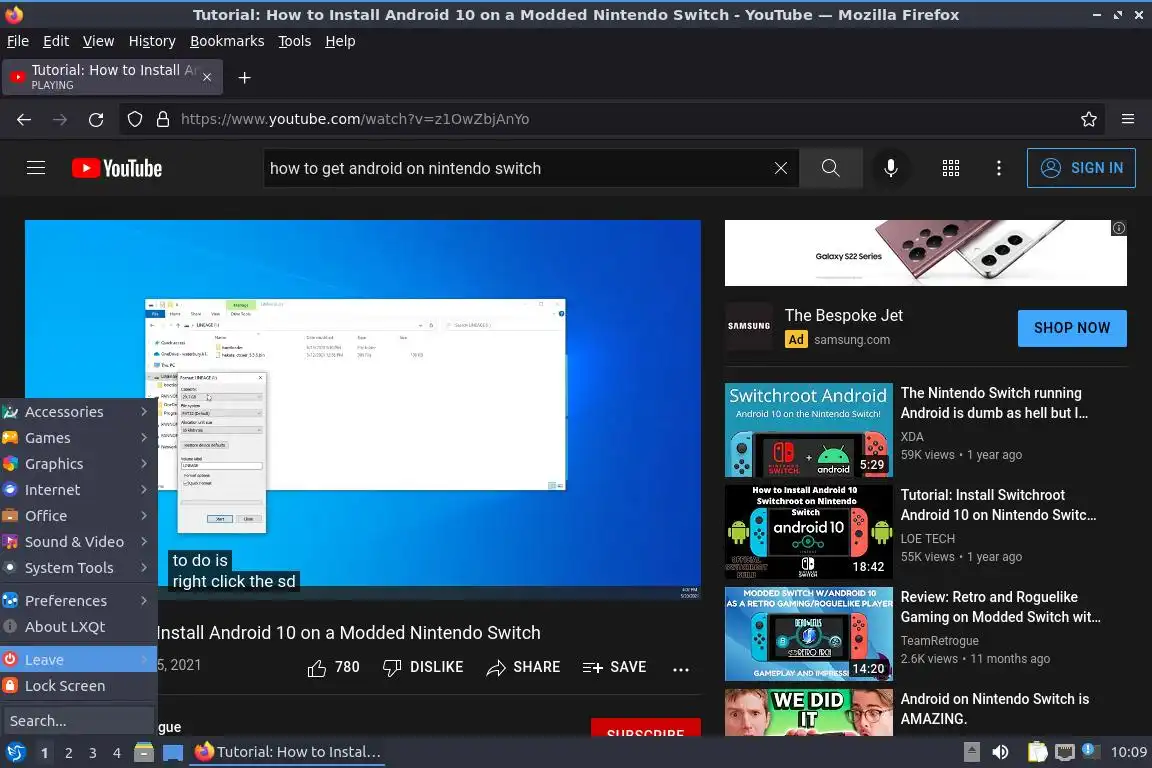Go to YouTube home via the logo

pos(117,168)
